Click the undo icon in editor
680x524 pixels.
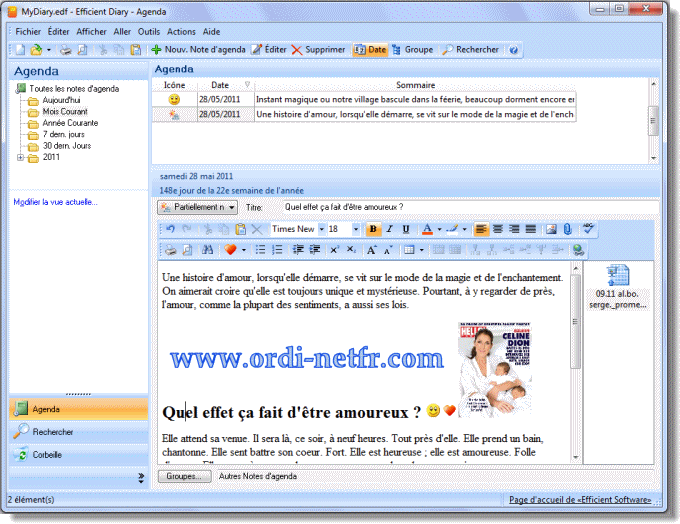170,229
